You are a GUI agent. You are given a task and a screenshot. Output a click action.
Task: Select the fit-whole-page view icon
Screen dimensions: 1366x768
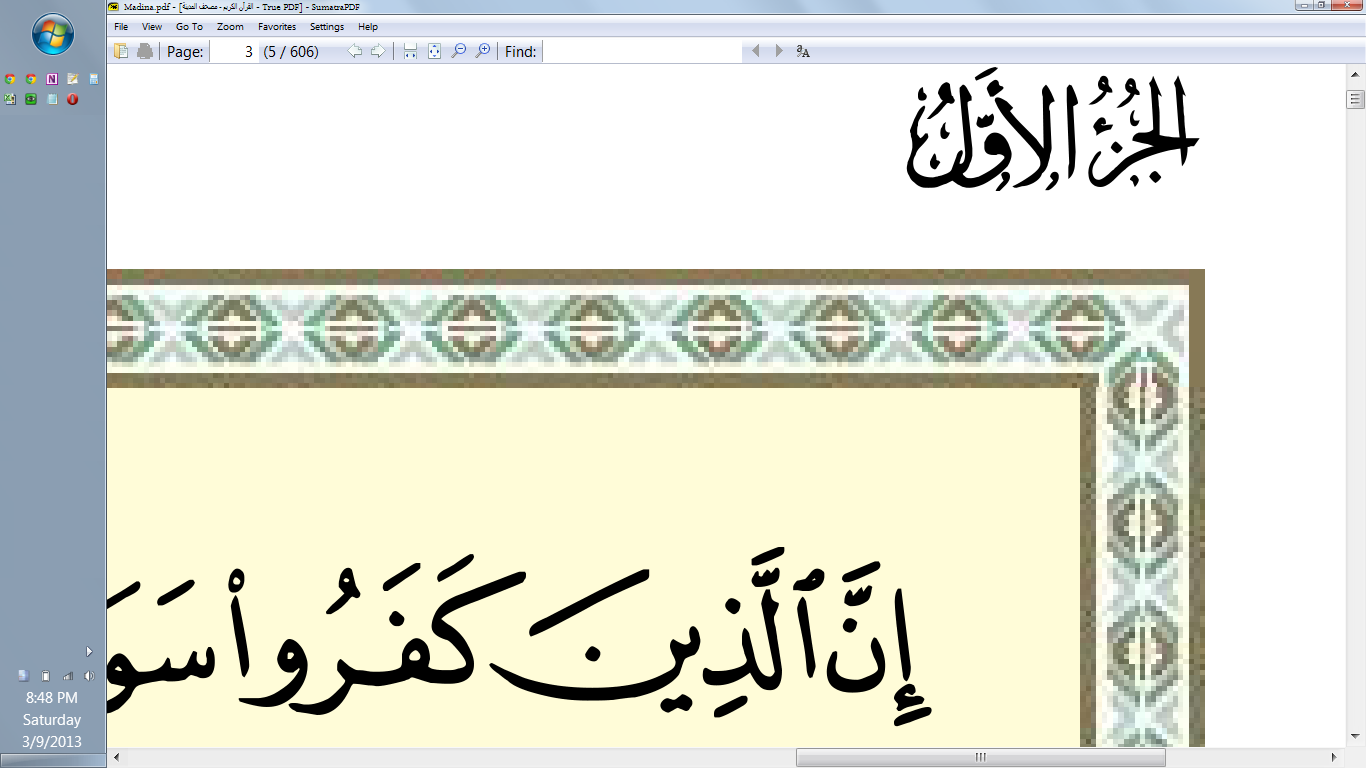[x=433, y=51]
